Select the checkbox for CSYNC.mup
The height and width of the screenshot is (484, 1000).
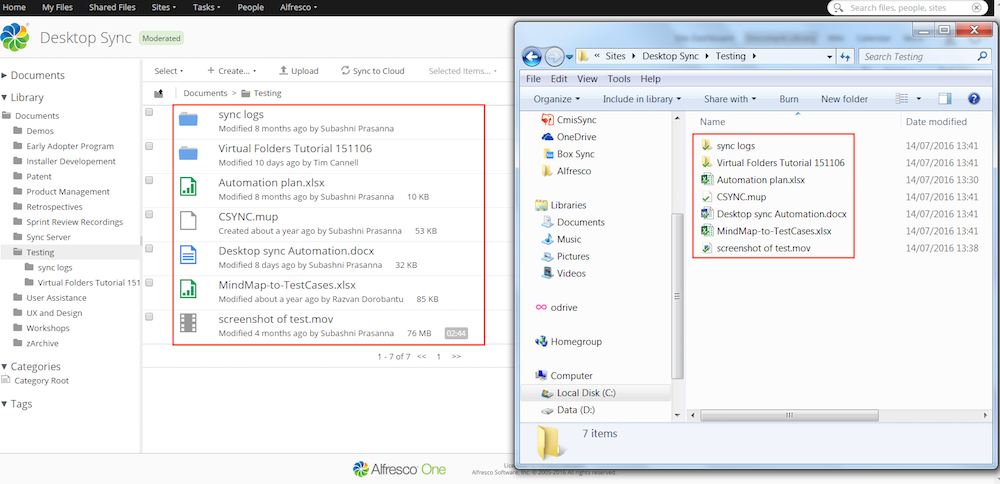click(x=149, y=214)
